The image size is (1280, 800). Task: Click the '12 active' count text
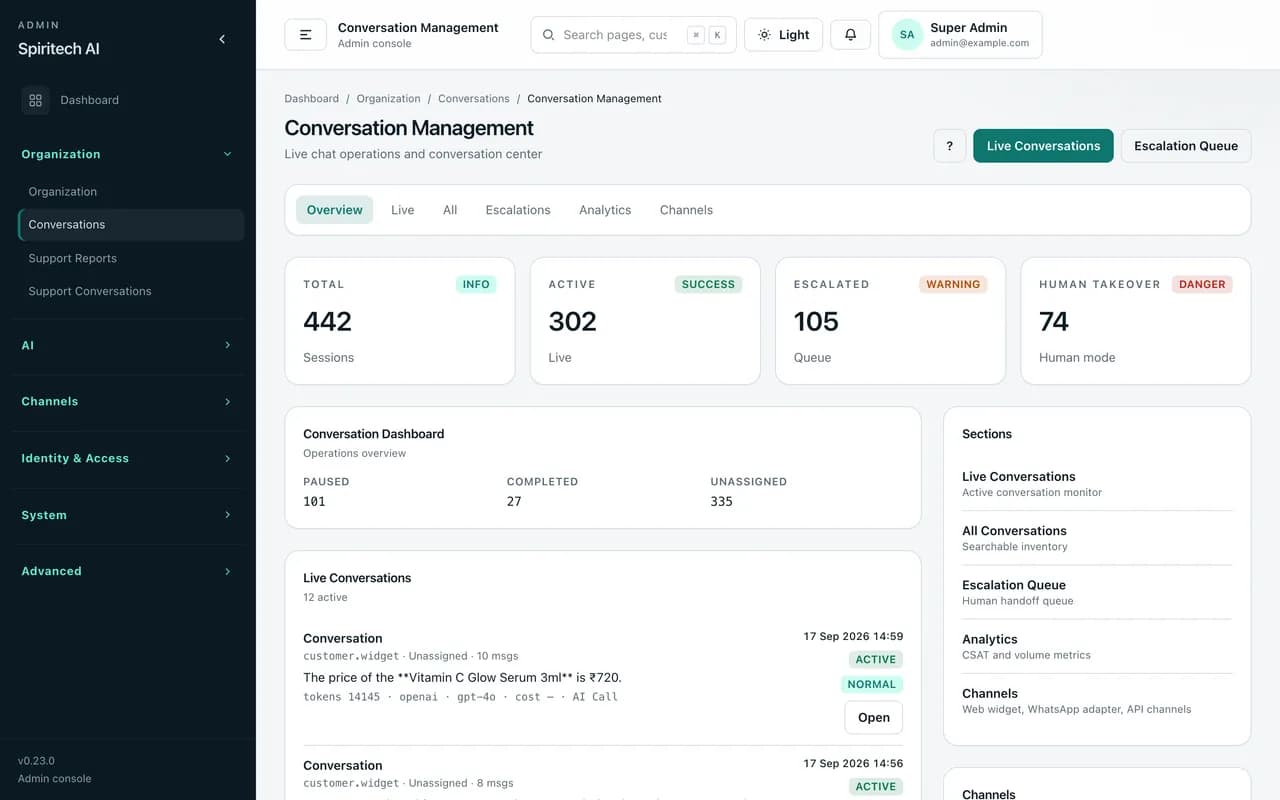pyautogui.click(x=325, y=597)
